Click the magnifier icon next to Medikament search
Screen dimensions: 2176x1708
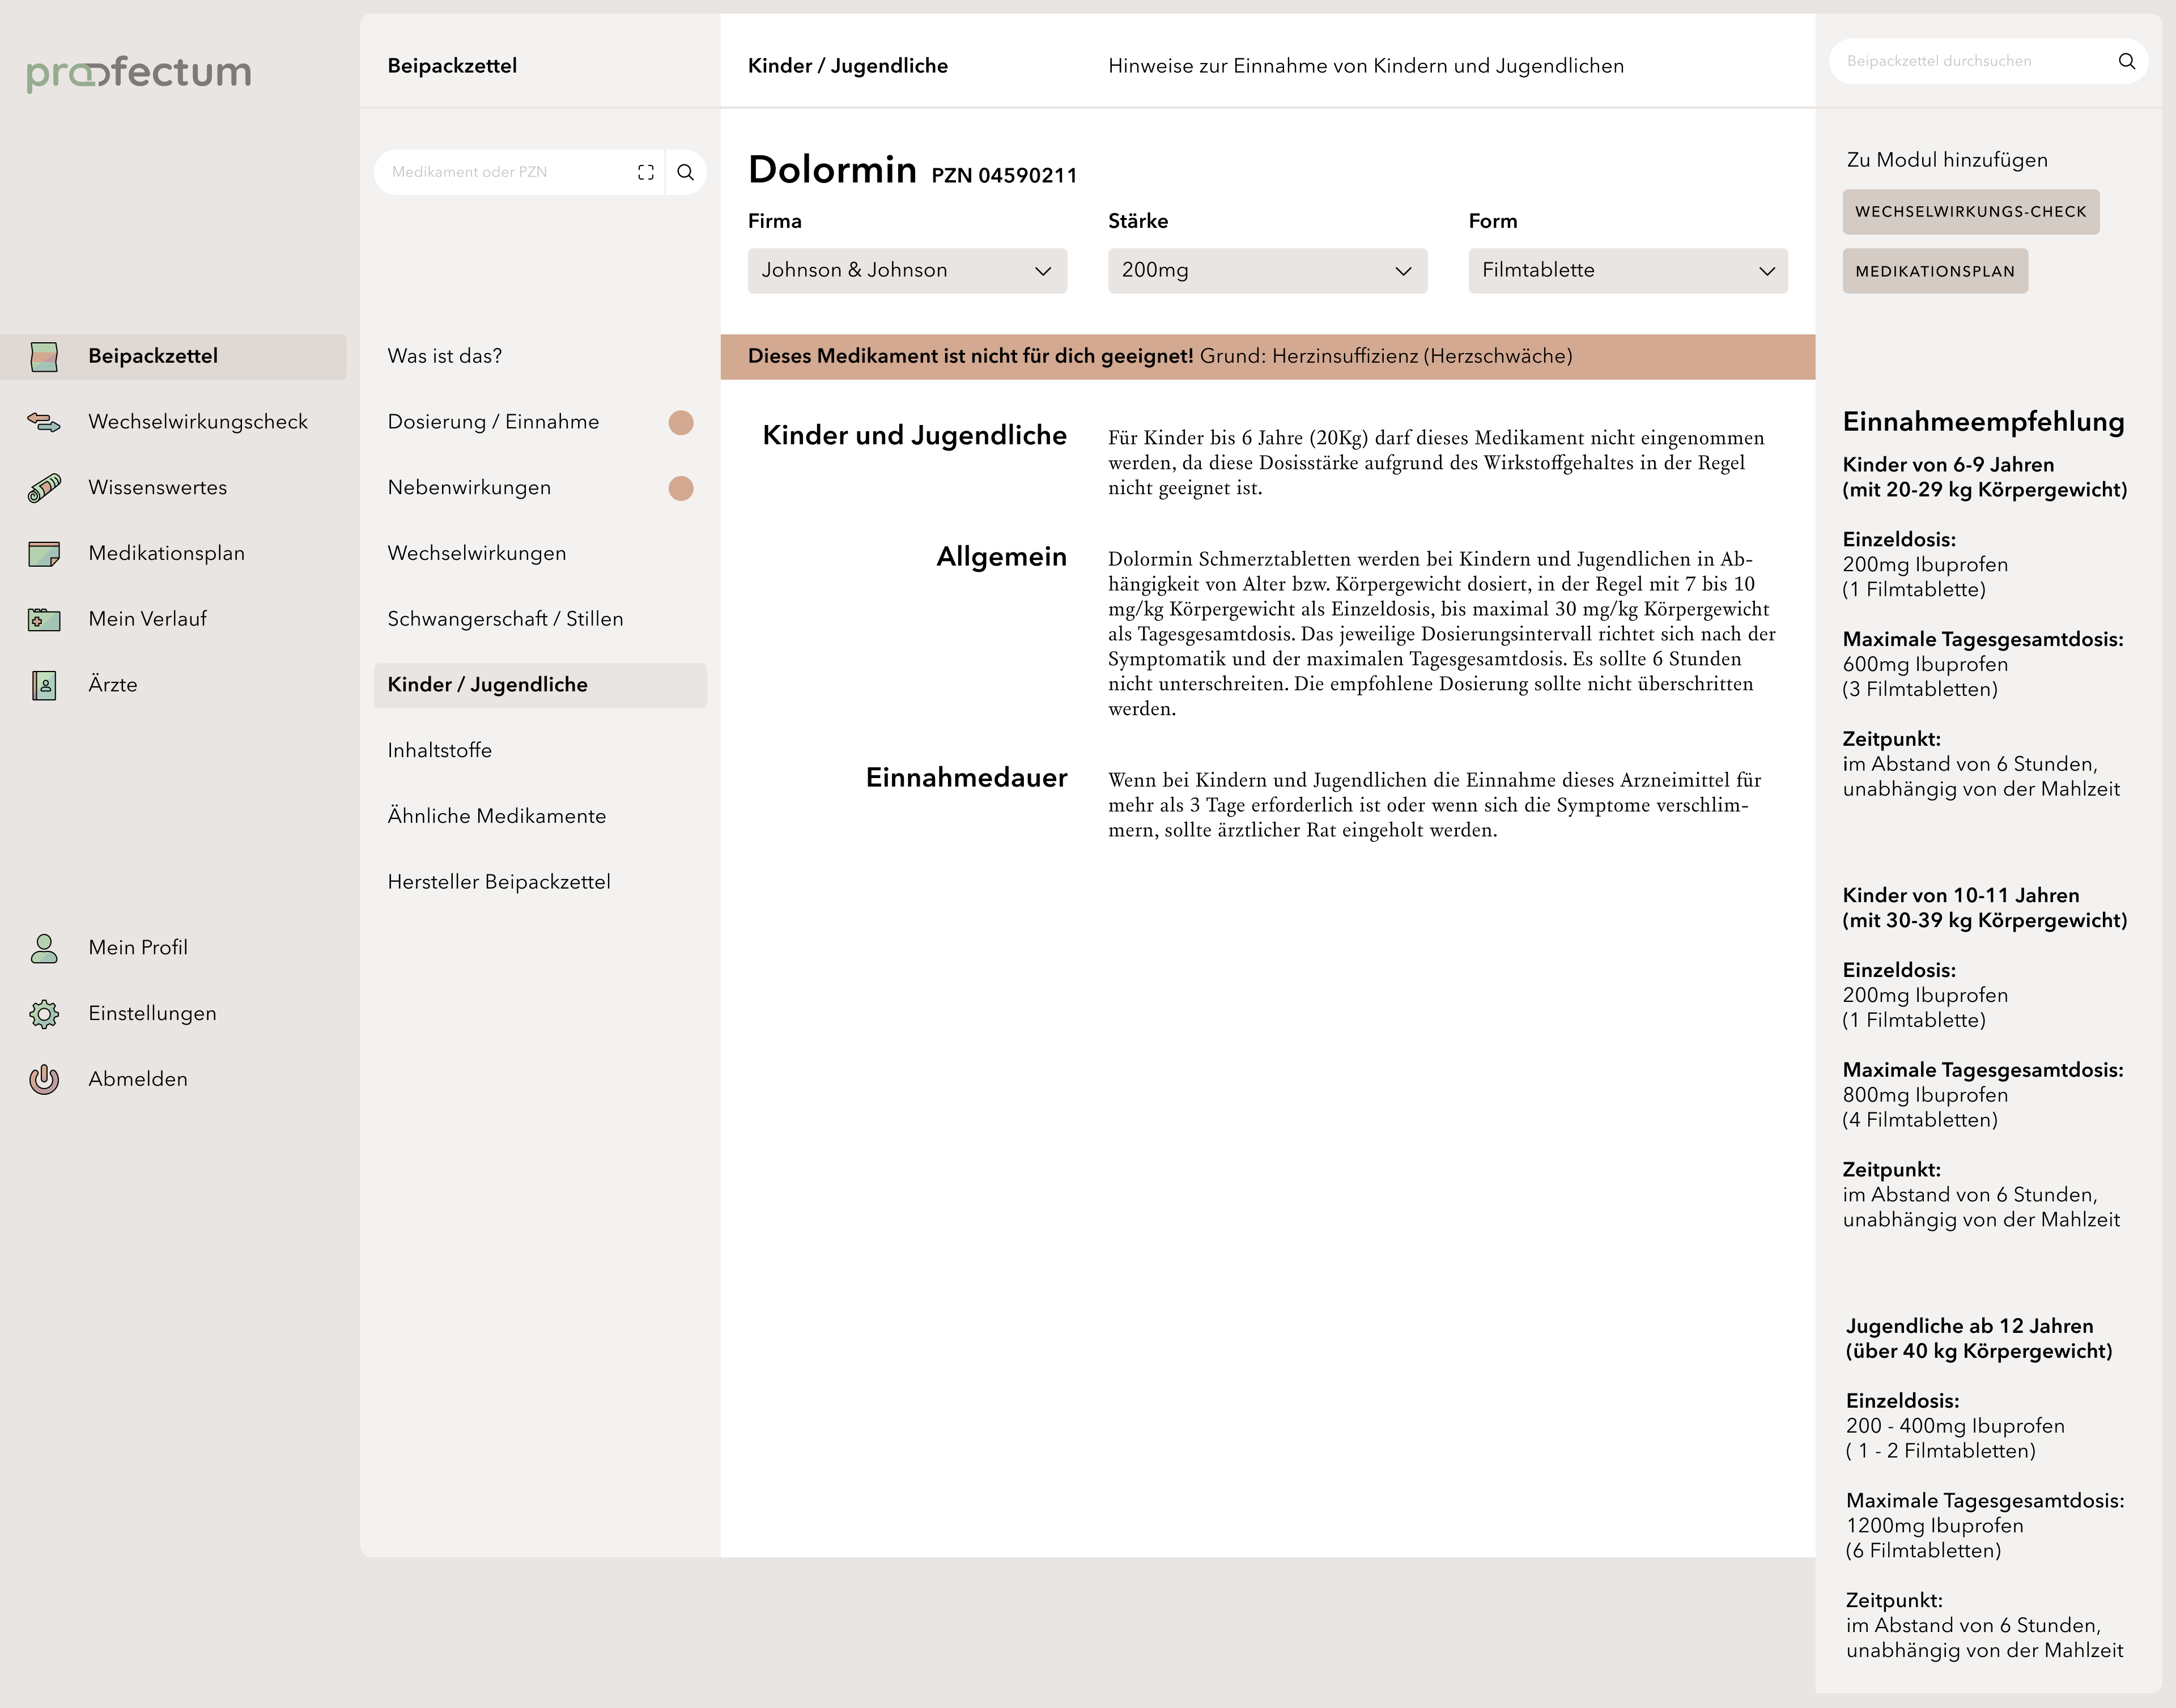click(686, 172)
